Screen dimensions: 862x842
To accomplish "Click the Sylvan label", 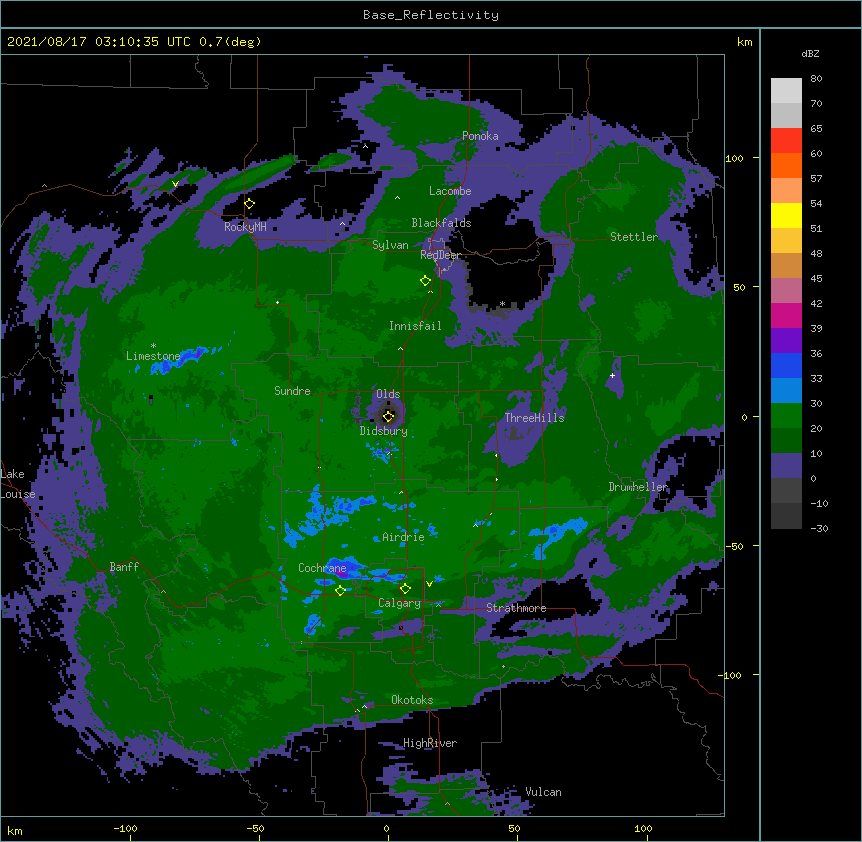I will coord(390,245).
